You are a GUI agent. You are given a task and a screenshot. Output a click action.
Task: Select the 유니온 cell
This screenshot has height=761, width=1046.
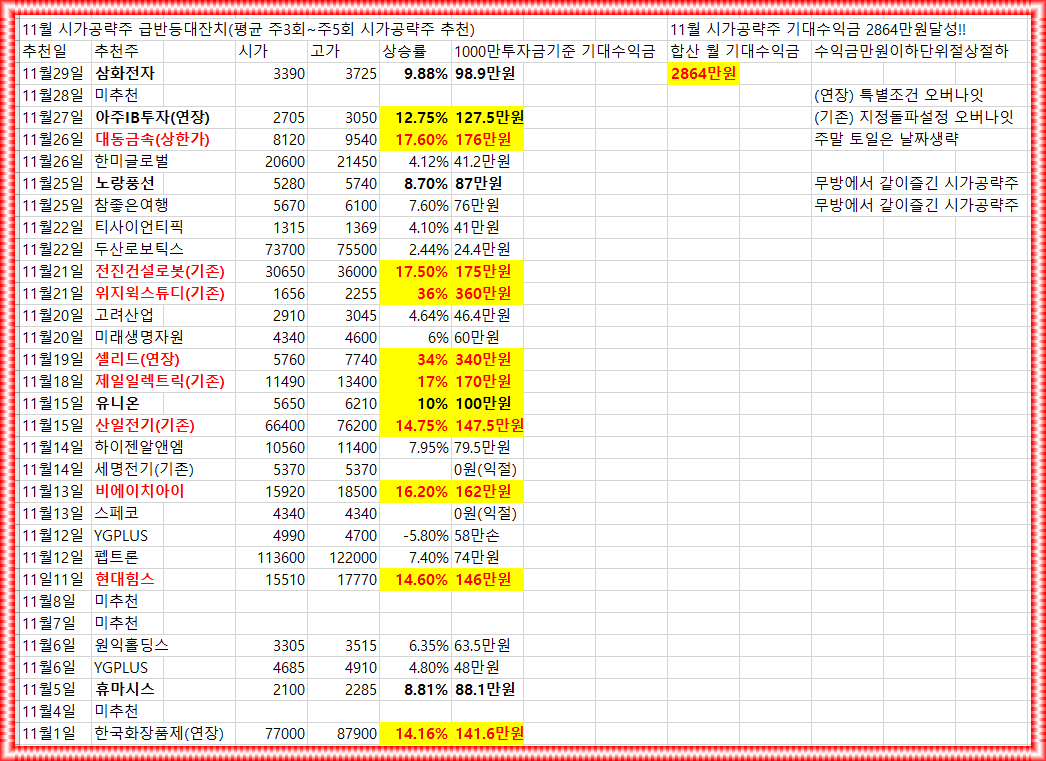pos(127,404)
